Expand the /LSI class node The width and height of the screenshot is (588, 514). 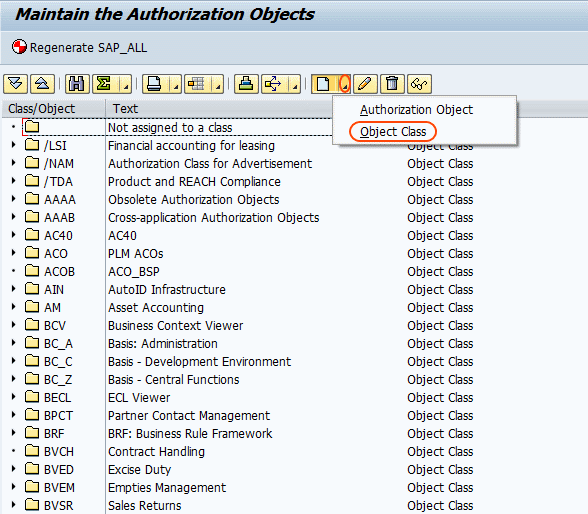click(14, 145)
